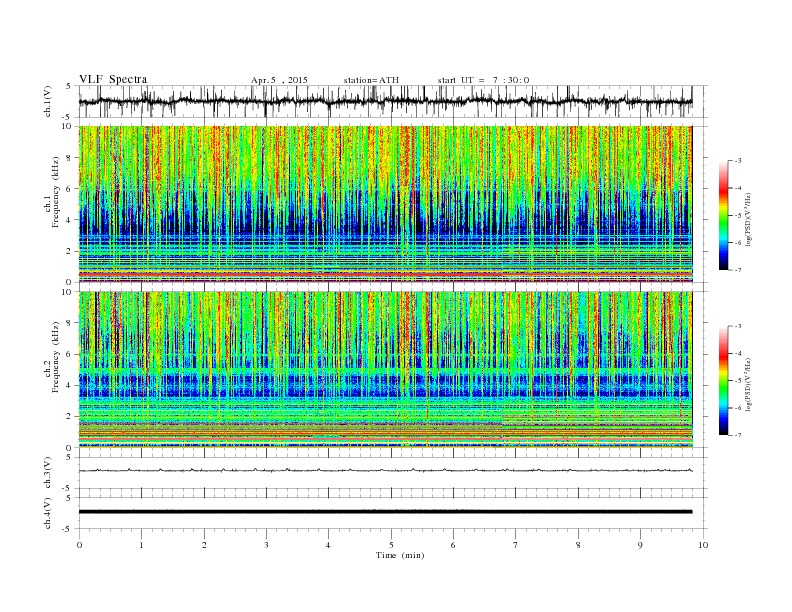Click the "5" time axis tick label
The image size is (792, 612).
point(391,545)
